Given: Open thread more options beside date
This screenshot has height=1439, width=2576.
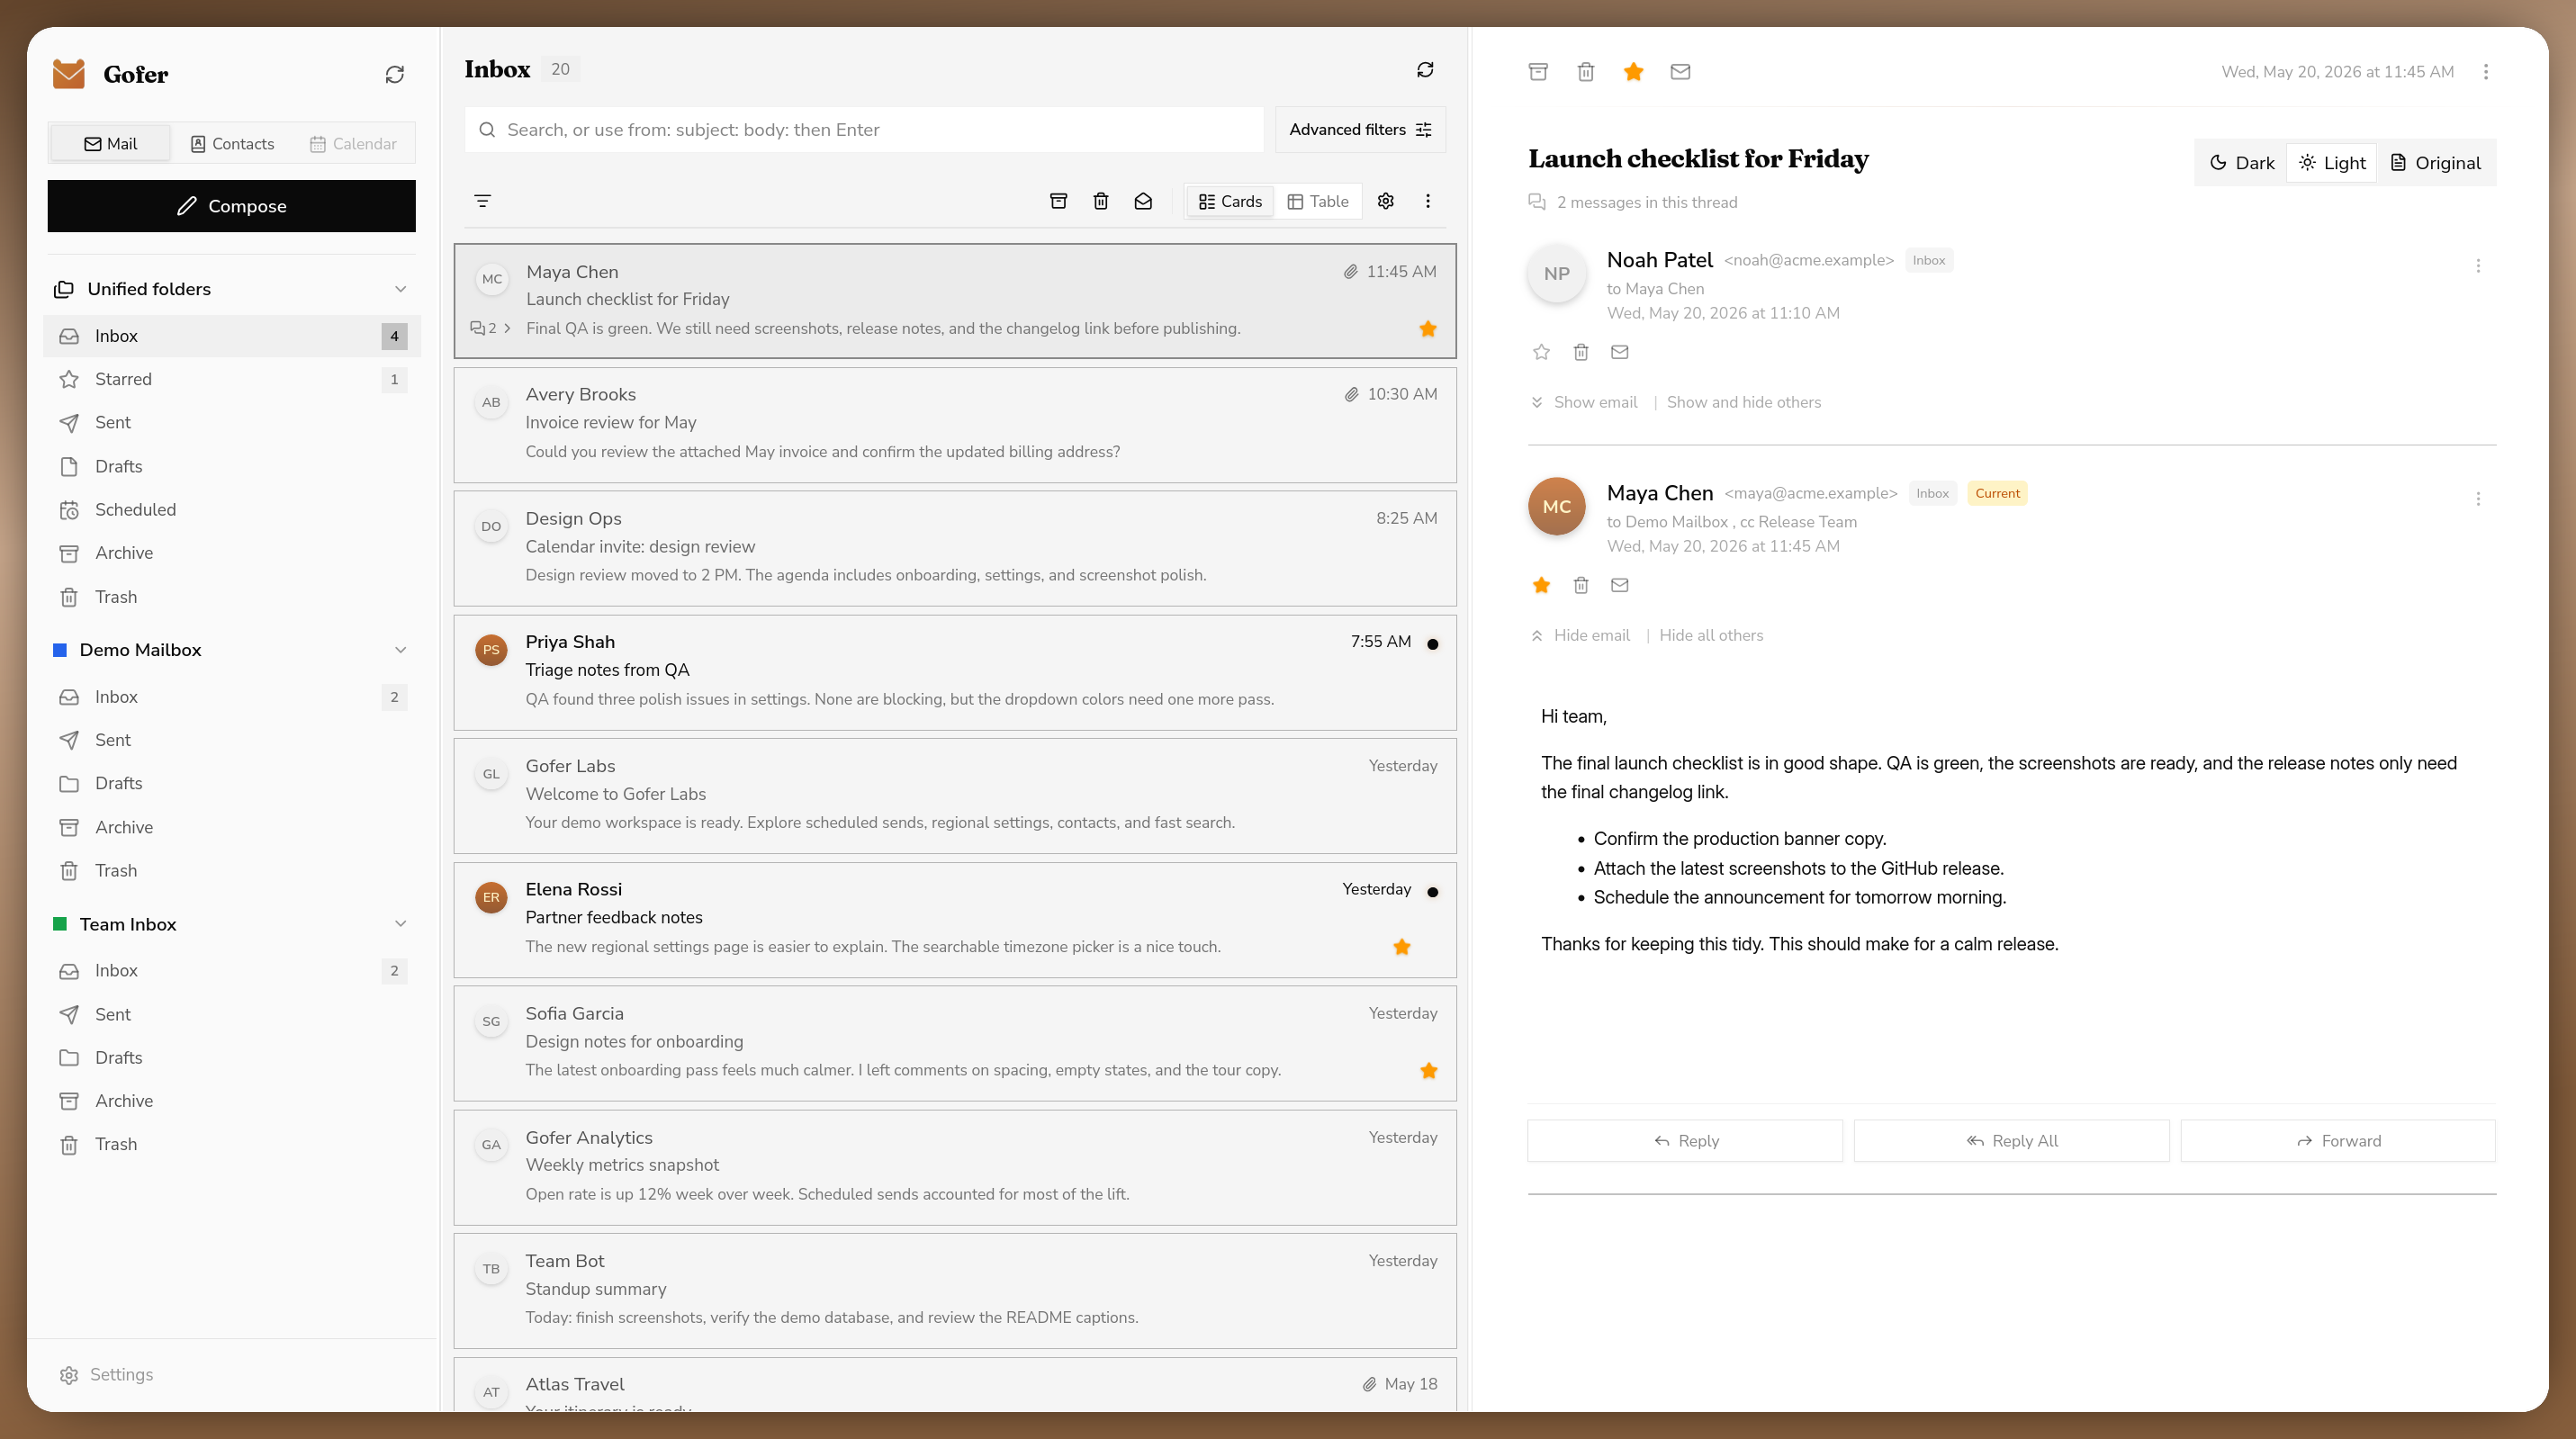Looking at the screenshot, I should [x=2486, y=72].
